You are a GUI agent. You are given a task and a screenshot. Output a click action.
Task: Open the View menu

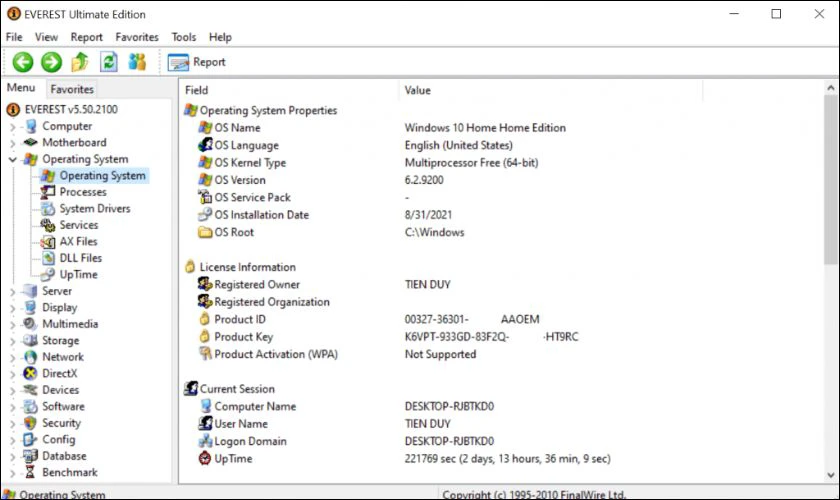point(46,37)
